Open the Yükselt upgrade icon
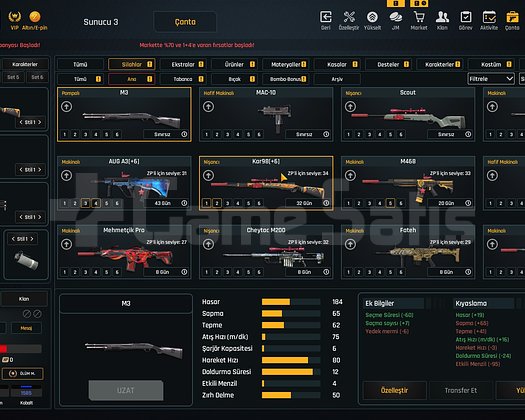The image size is (525, 420). [372, 17]
